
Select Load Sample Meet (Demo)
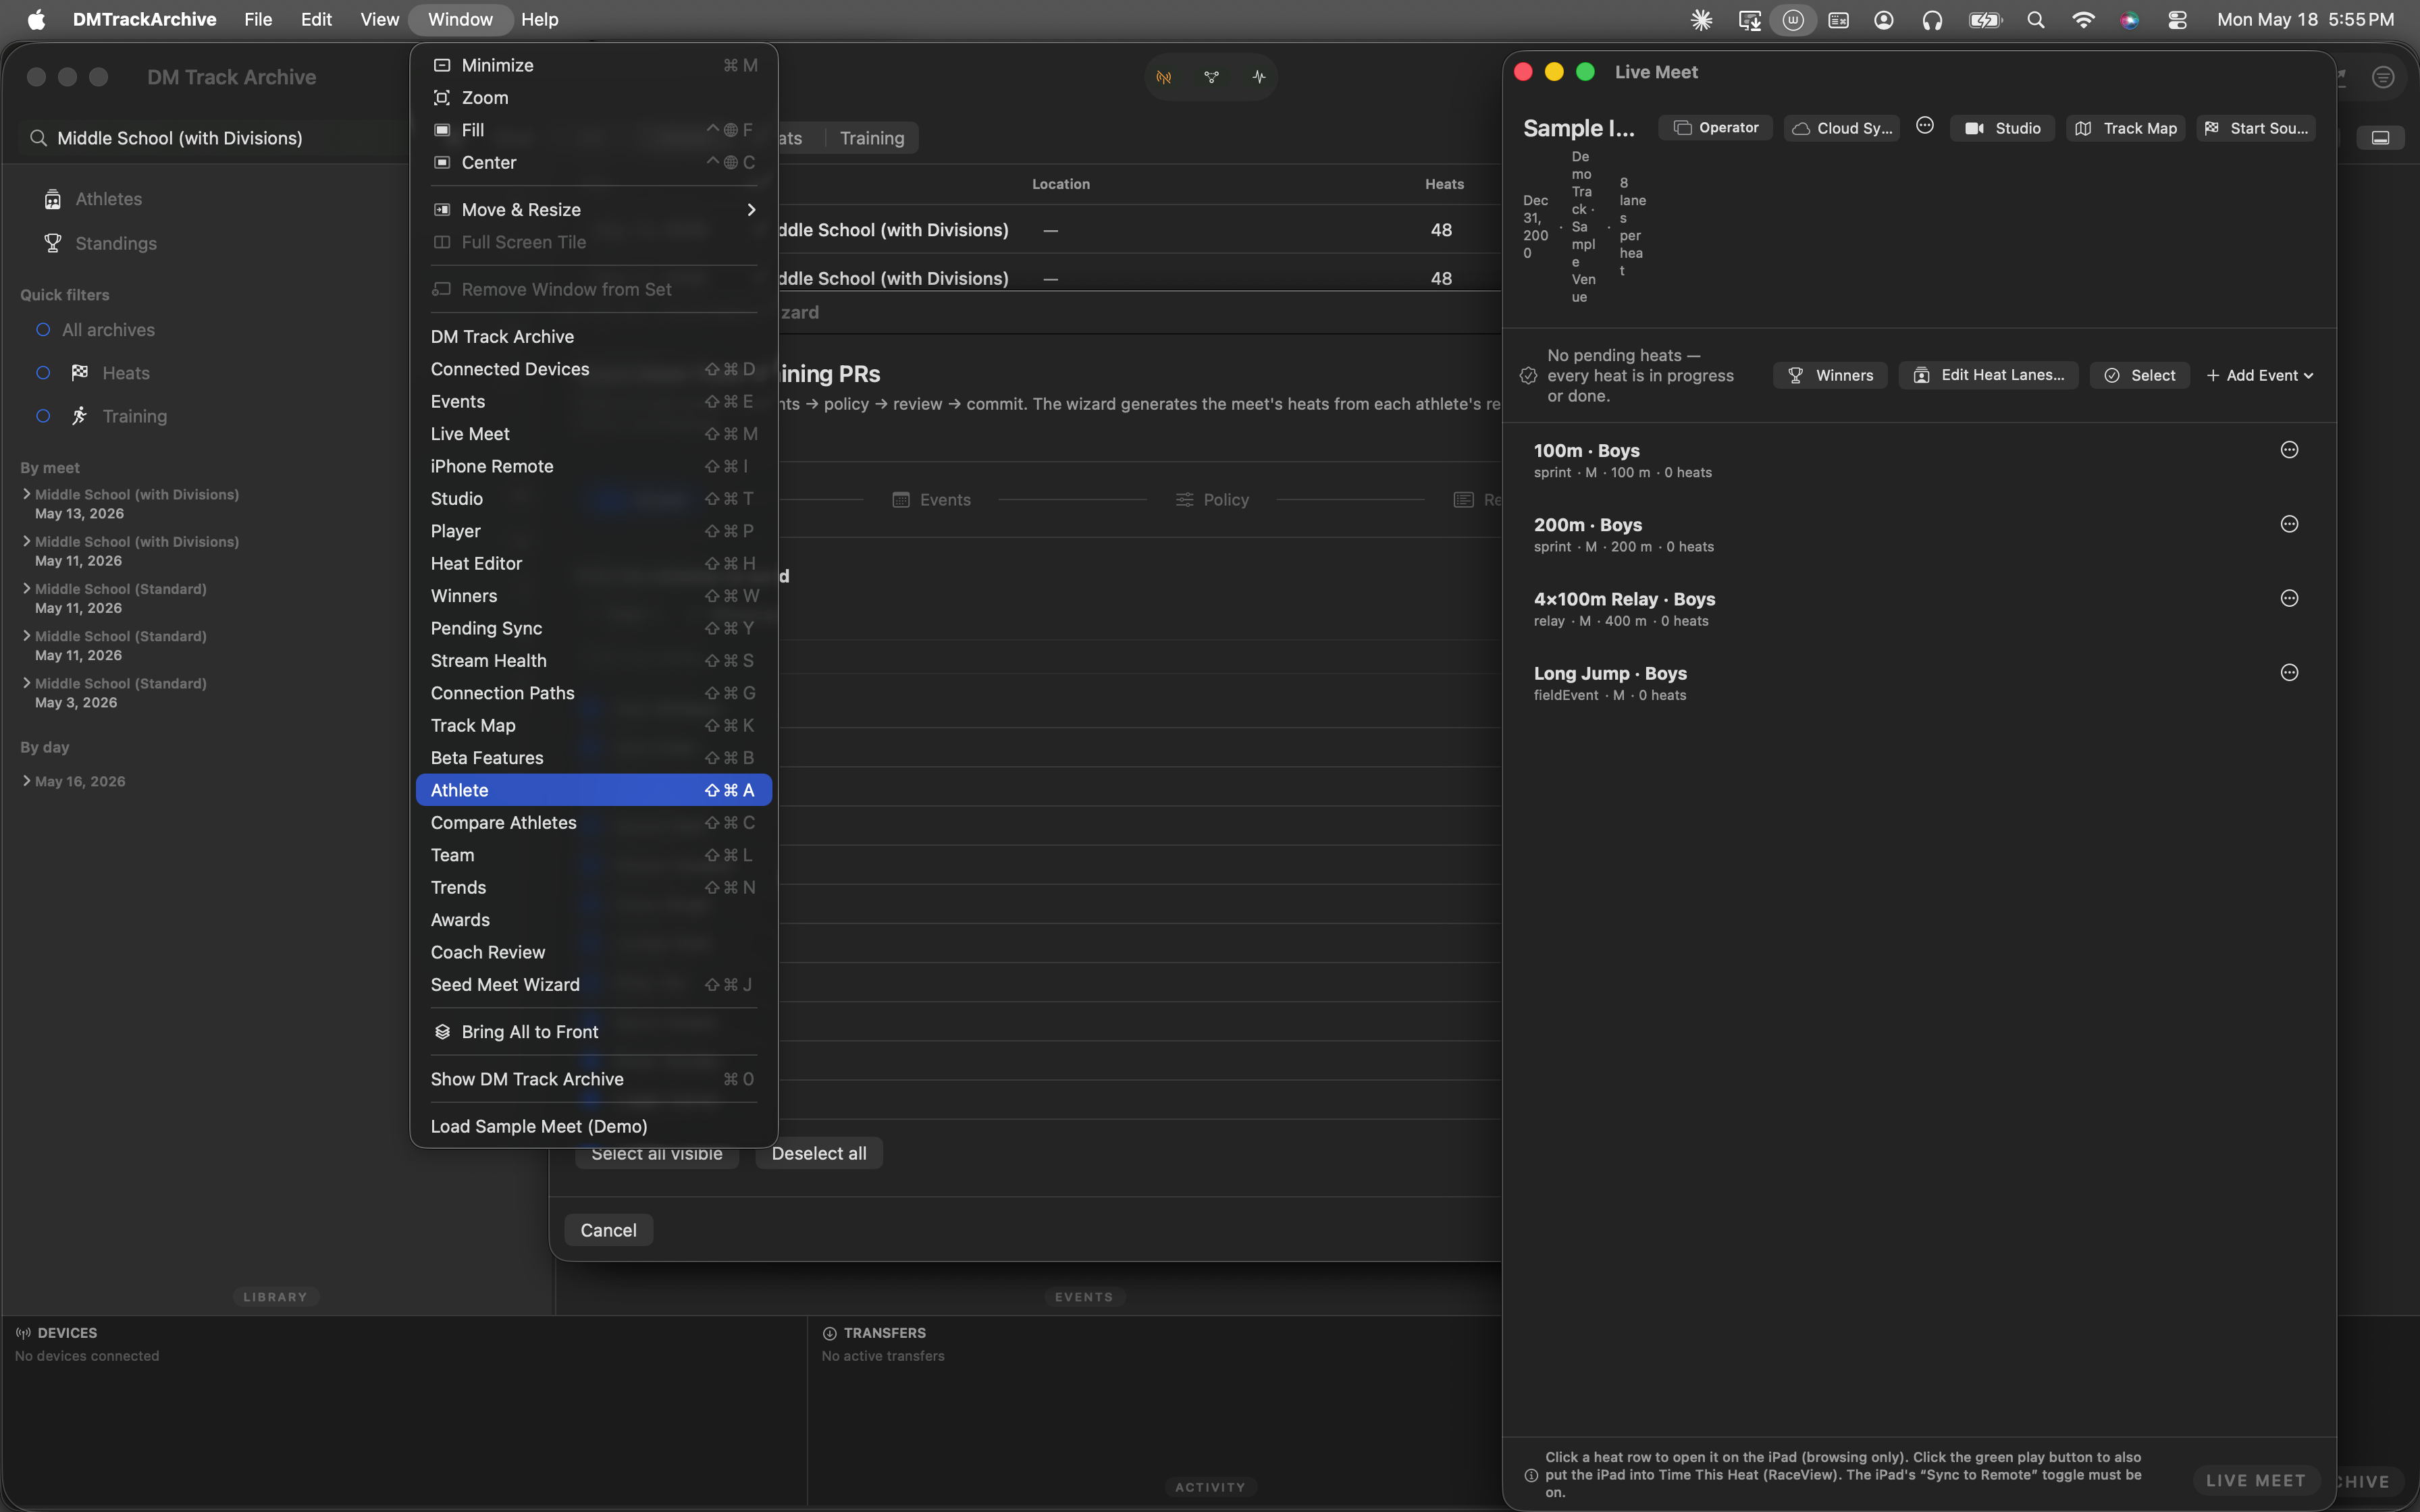(x=594, y=1126)
